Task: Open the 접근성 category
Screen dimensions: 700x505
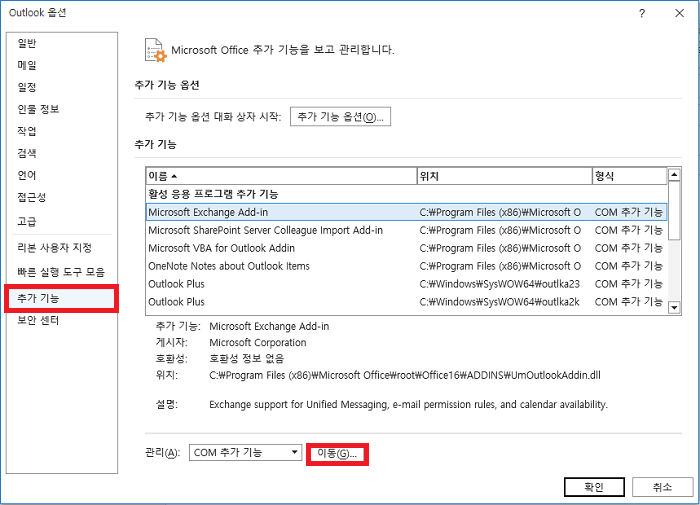Action: [x=32, y=197]
